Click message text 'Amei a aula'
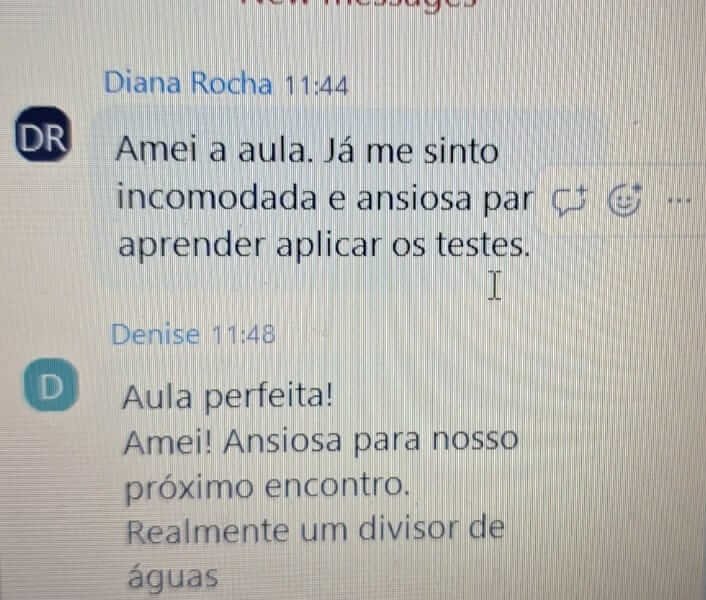706x600 pixels. point(214,150)
